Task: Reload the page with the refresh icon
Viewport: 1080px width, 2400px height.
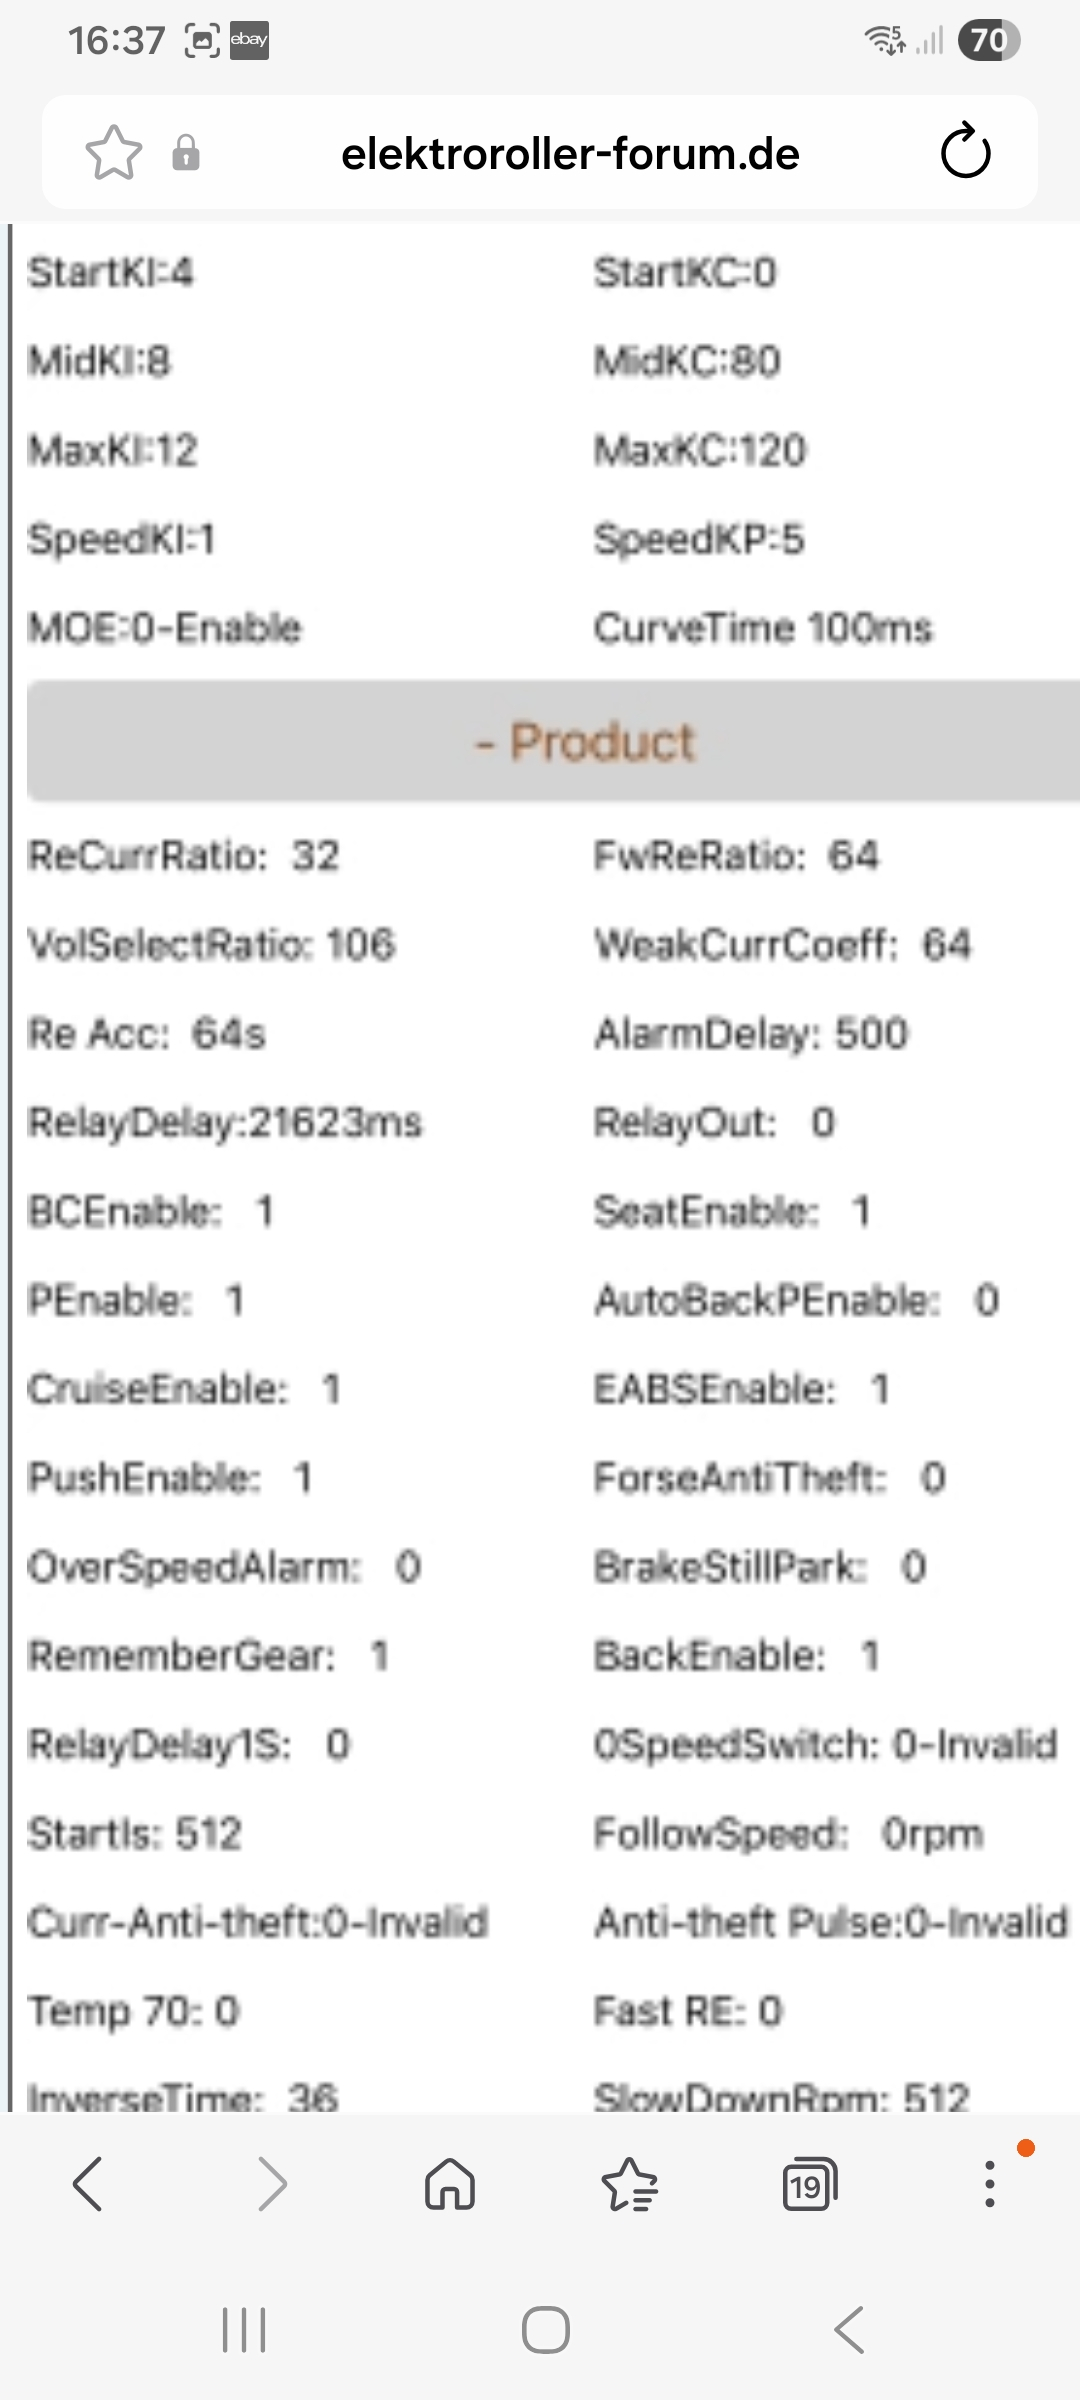Action: pos(966,151)
